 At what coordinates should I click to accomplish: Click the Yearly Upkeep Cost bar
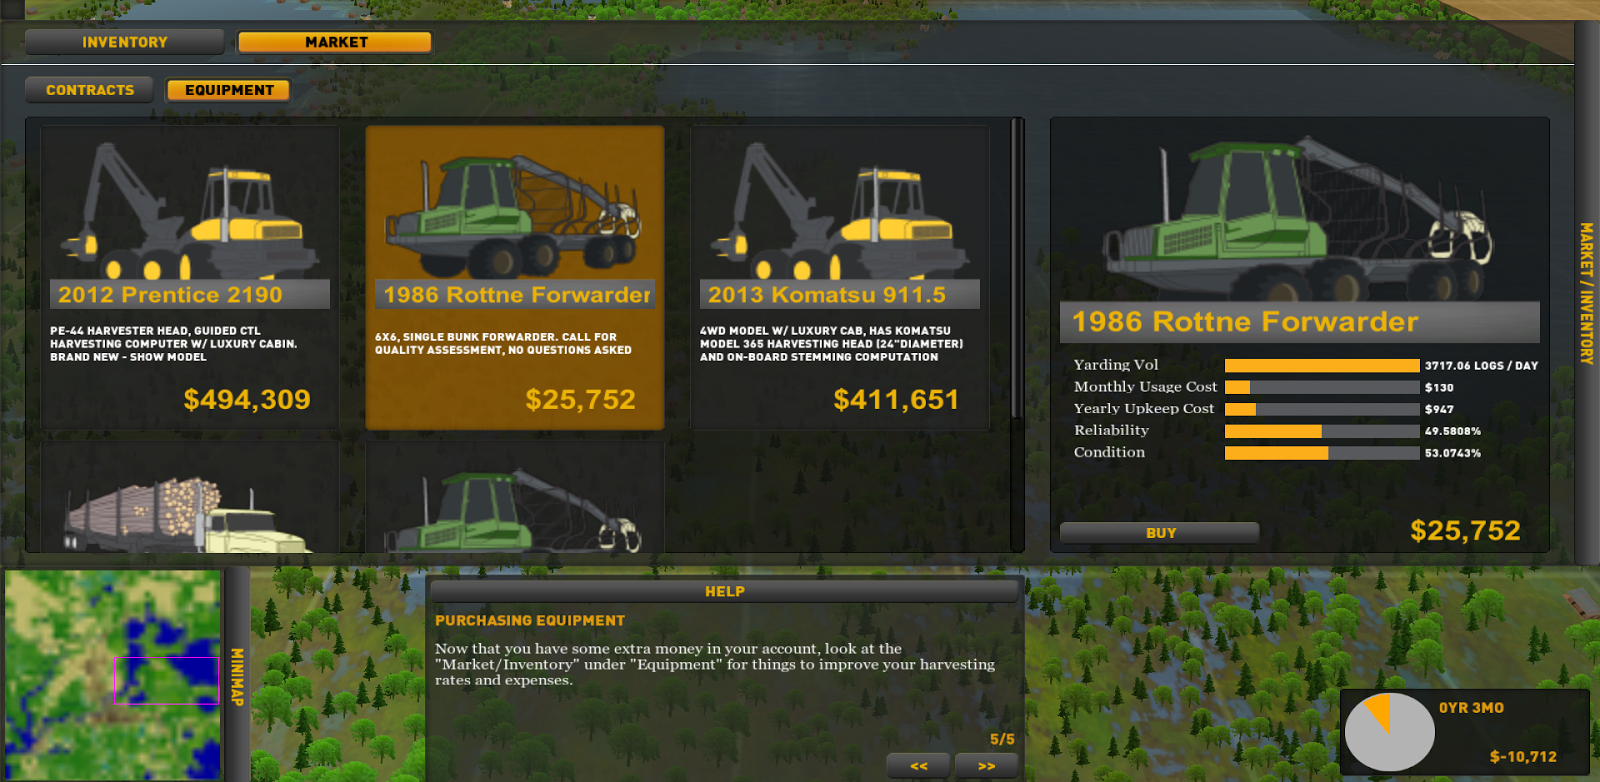pyautogui.click(x=1322, y=410)
